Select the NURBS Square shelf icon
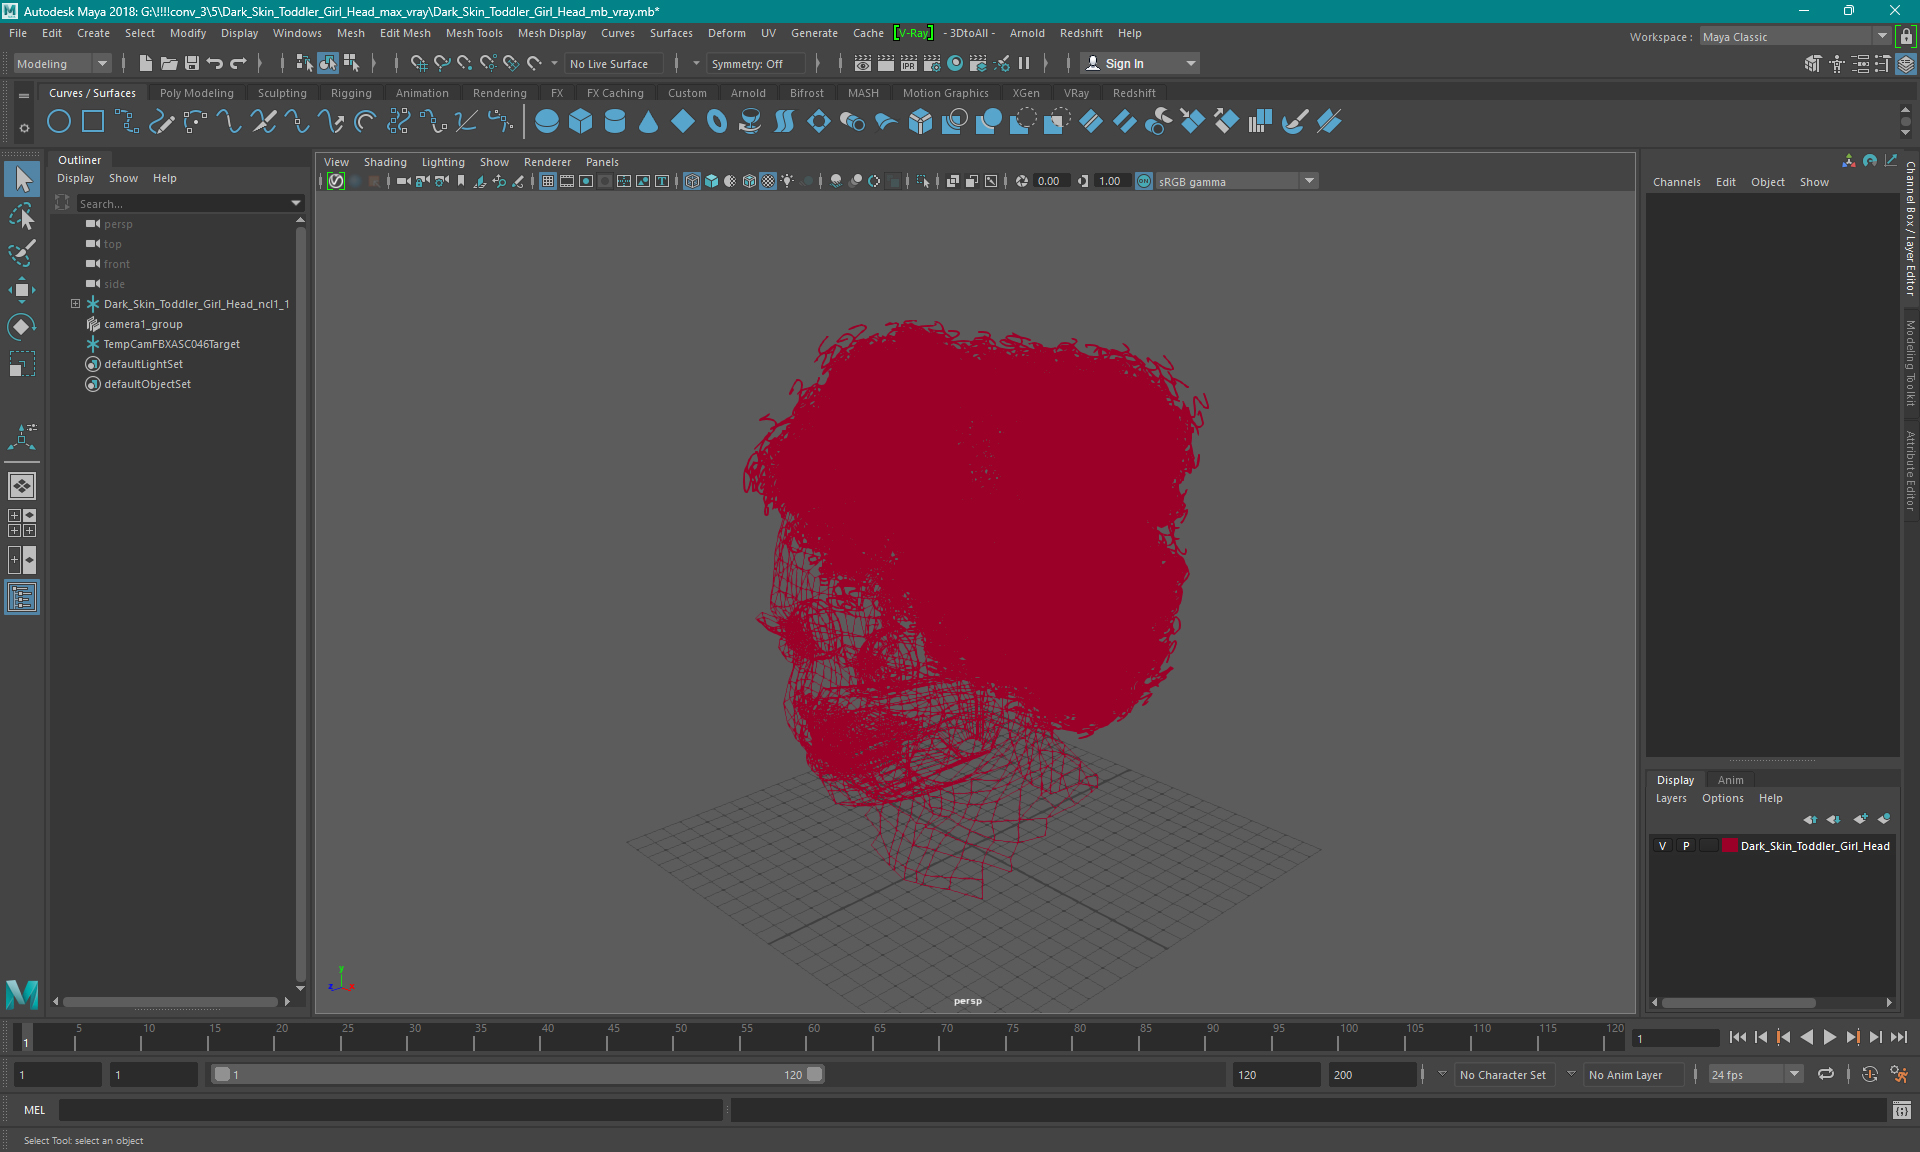 pos(93,122)
